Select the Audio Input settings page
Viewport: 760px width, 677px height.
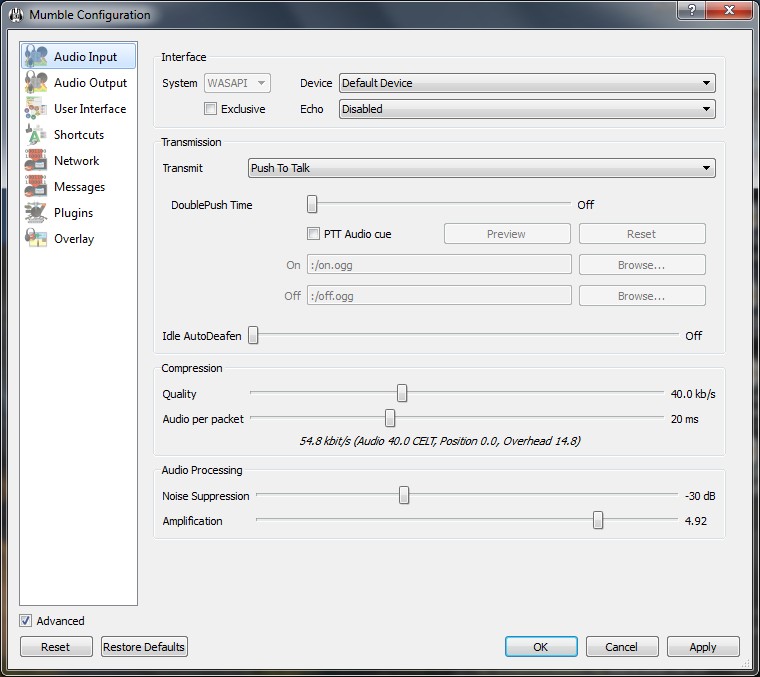(x=79, y=56)
